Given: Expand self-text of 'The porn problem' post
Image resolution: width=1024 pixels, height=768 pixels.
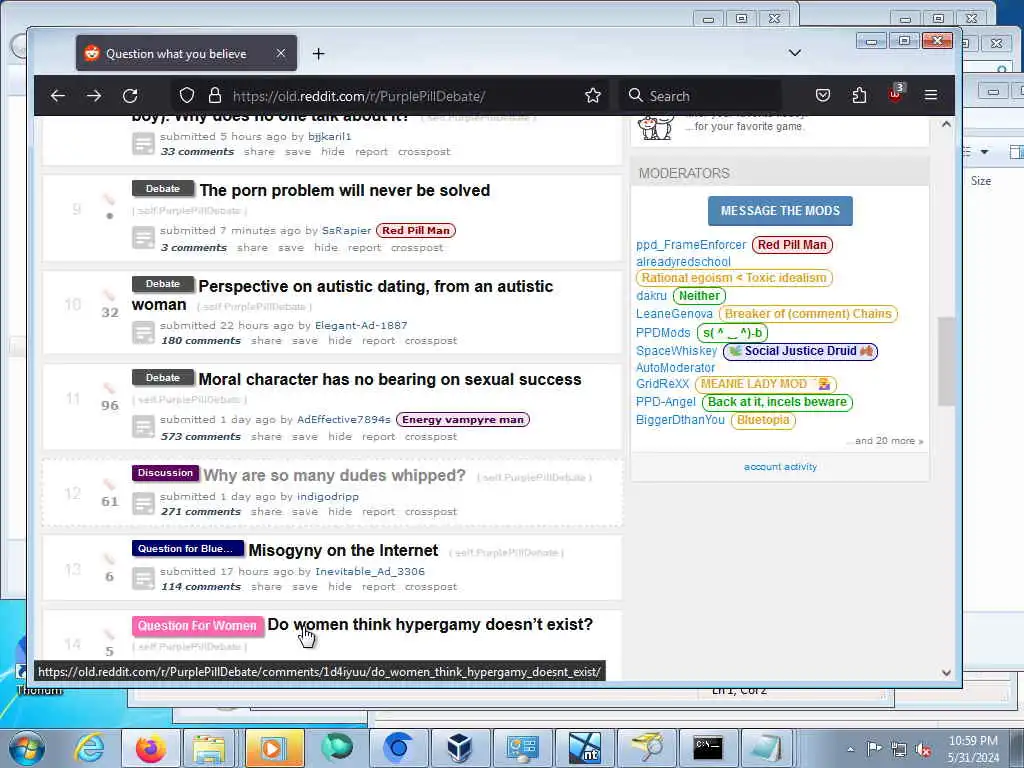Looking at the screenshot, I should pyautogui.click(x=144, y=238).
